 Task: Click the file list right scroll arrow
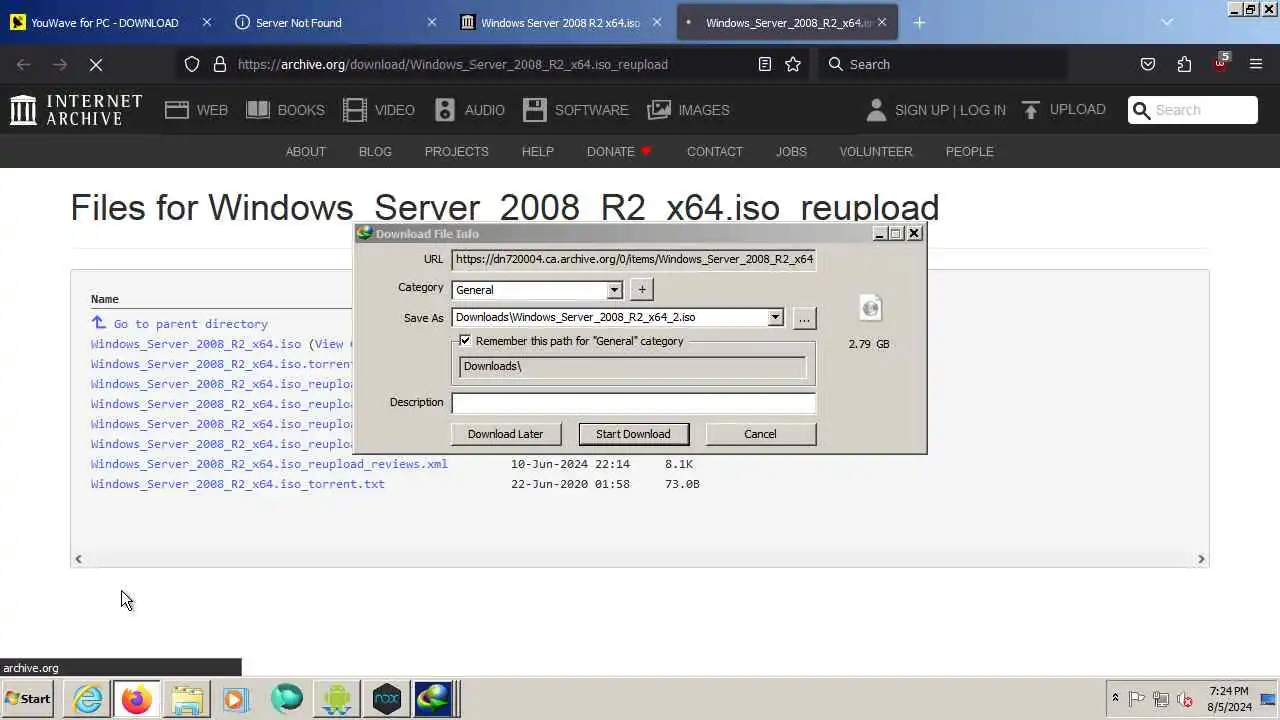coord(1201,559)
